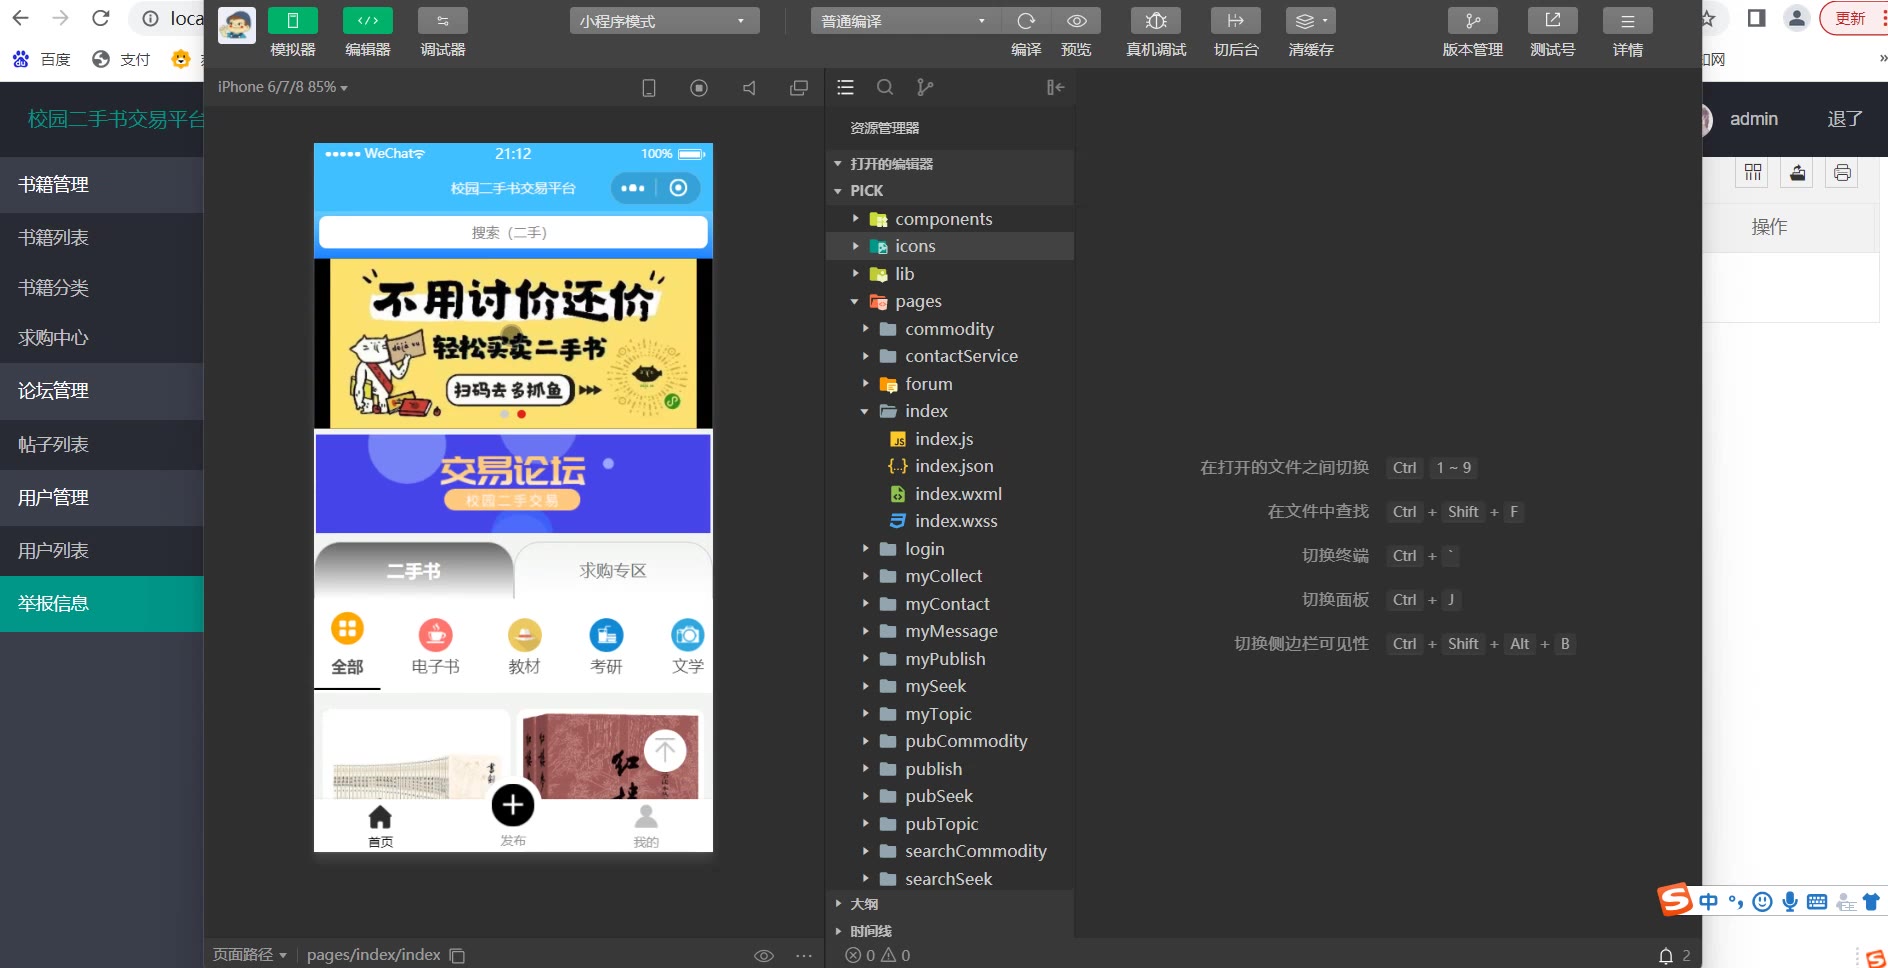The width and height of the screenshot is (1888, 968).
Task: Open the explorer list view icon
Action: click(845, 87)
